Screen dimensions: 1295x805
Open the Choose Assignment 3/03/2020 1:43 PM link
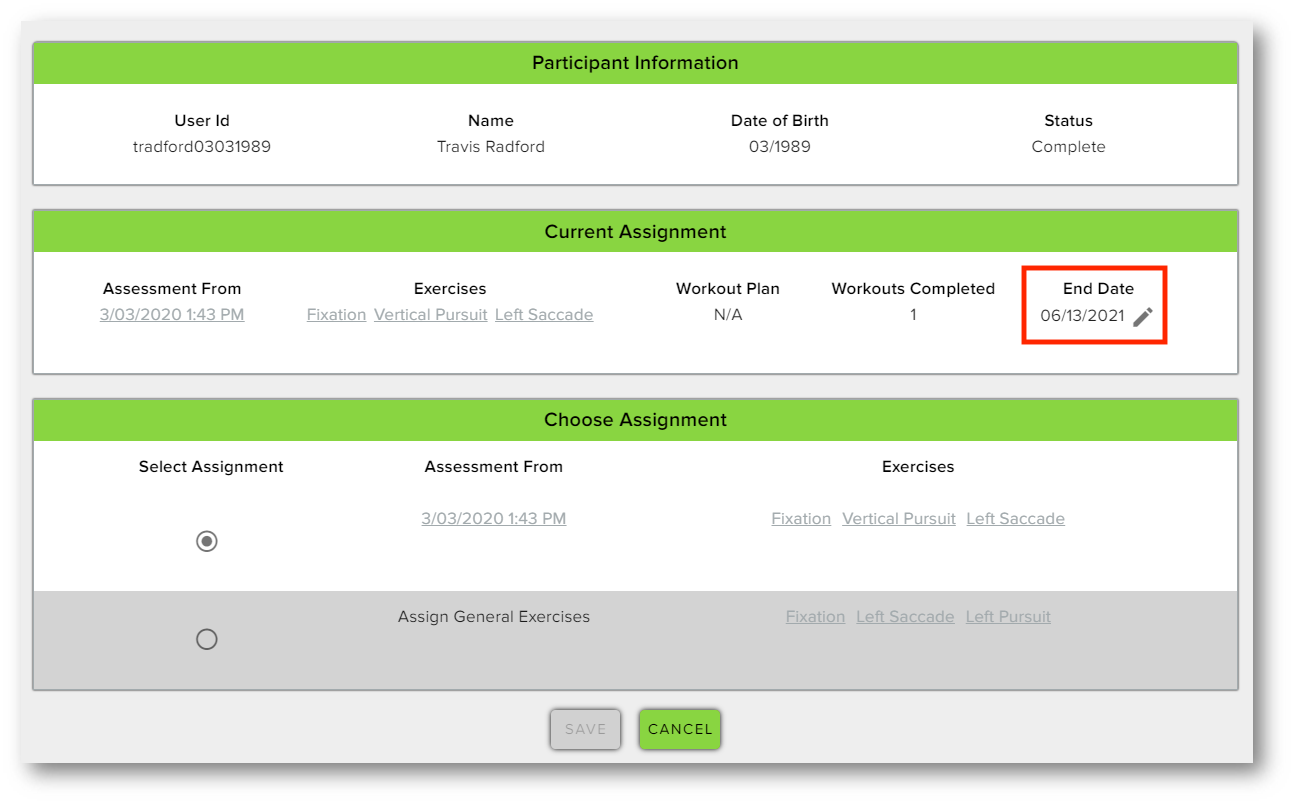[x=494, y=519]
